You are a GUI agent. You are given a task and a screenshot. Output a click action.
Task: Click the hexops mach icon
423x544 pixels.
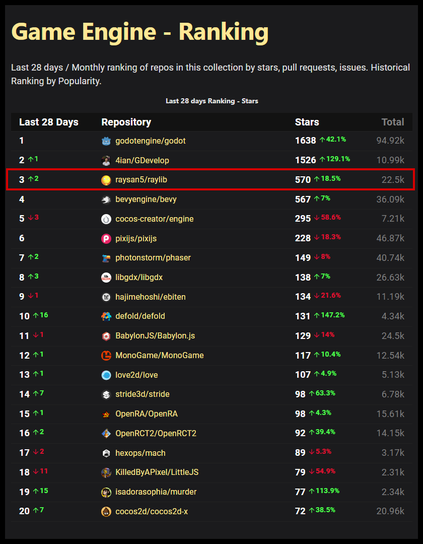[106, 453]
